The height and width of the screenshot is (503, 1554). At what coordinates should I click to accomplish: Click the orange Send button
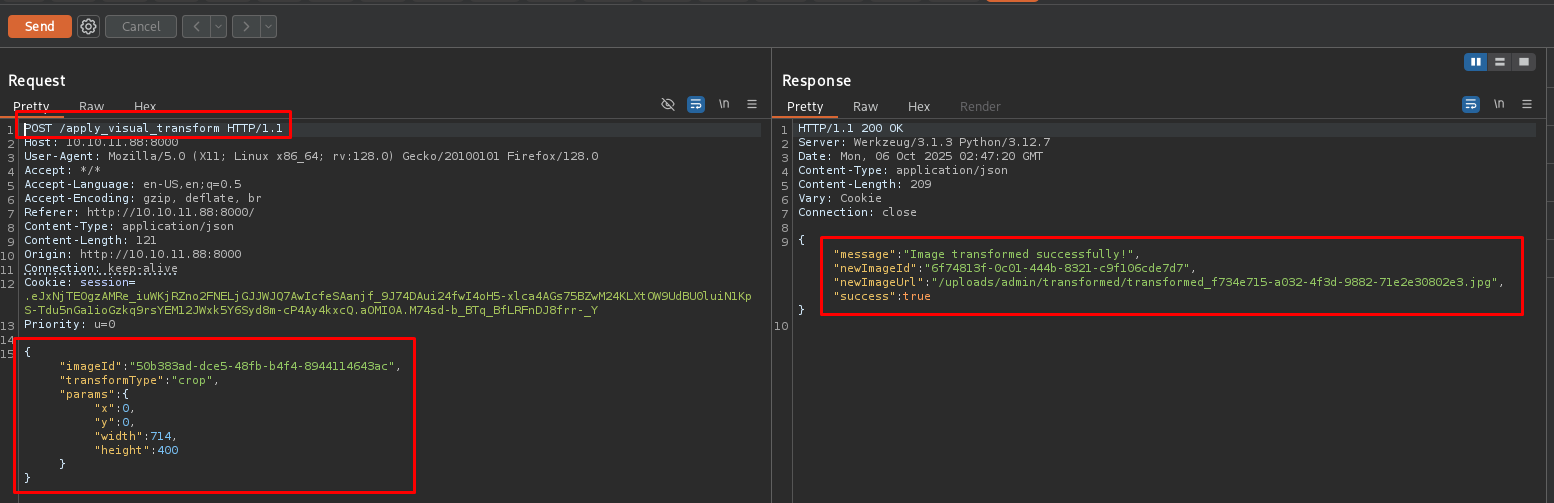(x=40, y=27)
